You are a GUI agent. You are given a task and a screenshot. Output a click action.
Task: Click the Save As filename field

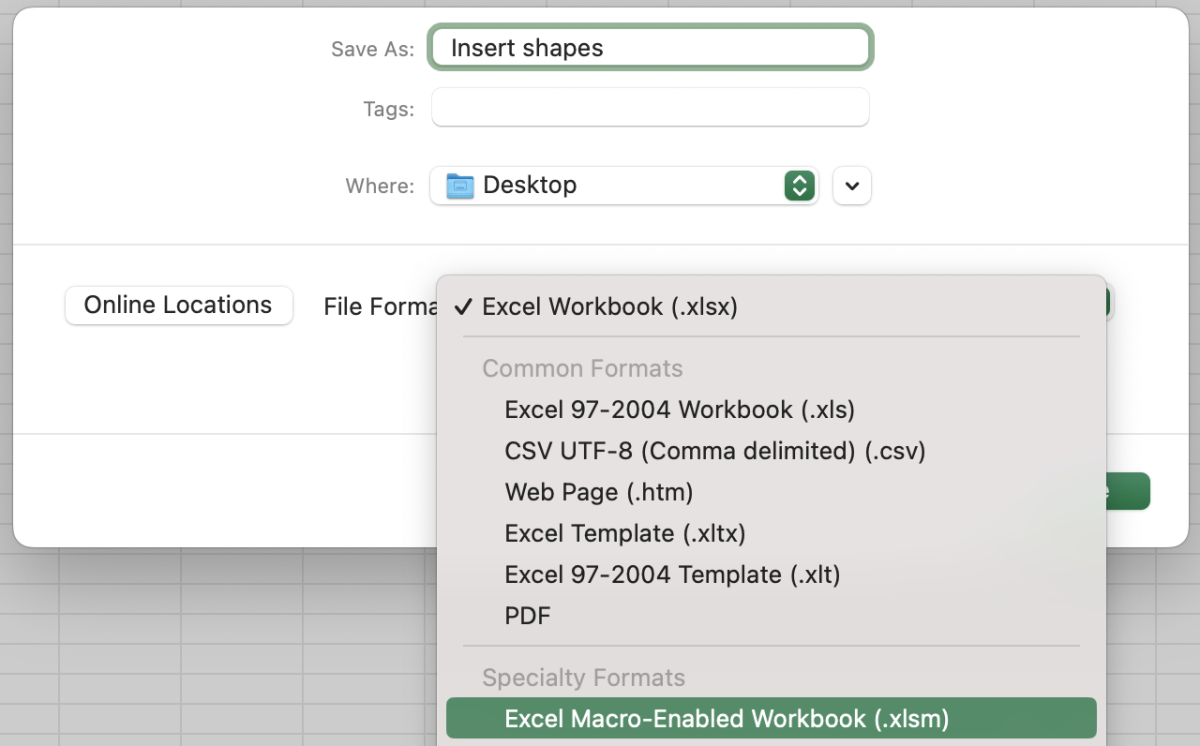(651, 47)
